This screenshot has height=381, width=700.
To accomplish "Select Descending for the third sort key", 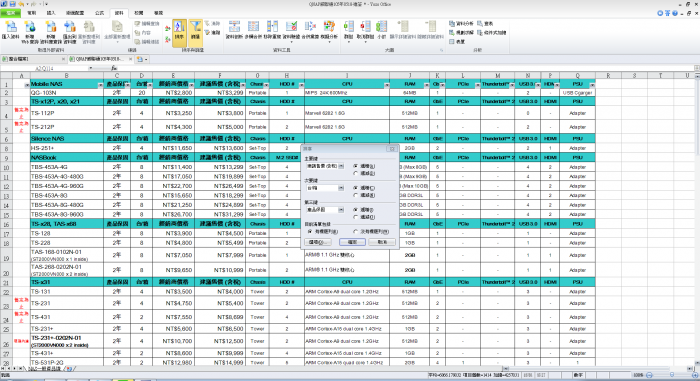I will tap(356, 217).
